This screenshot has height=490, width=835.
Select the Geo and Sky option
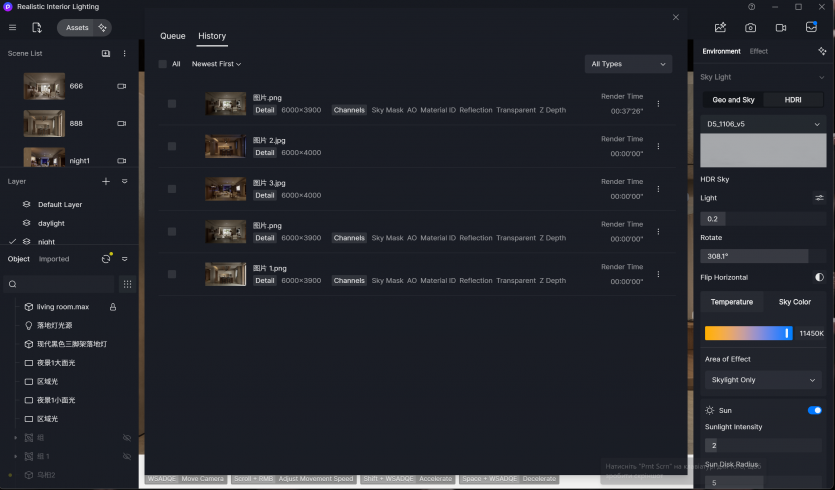click(x=732, y=100)
